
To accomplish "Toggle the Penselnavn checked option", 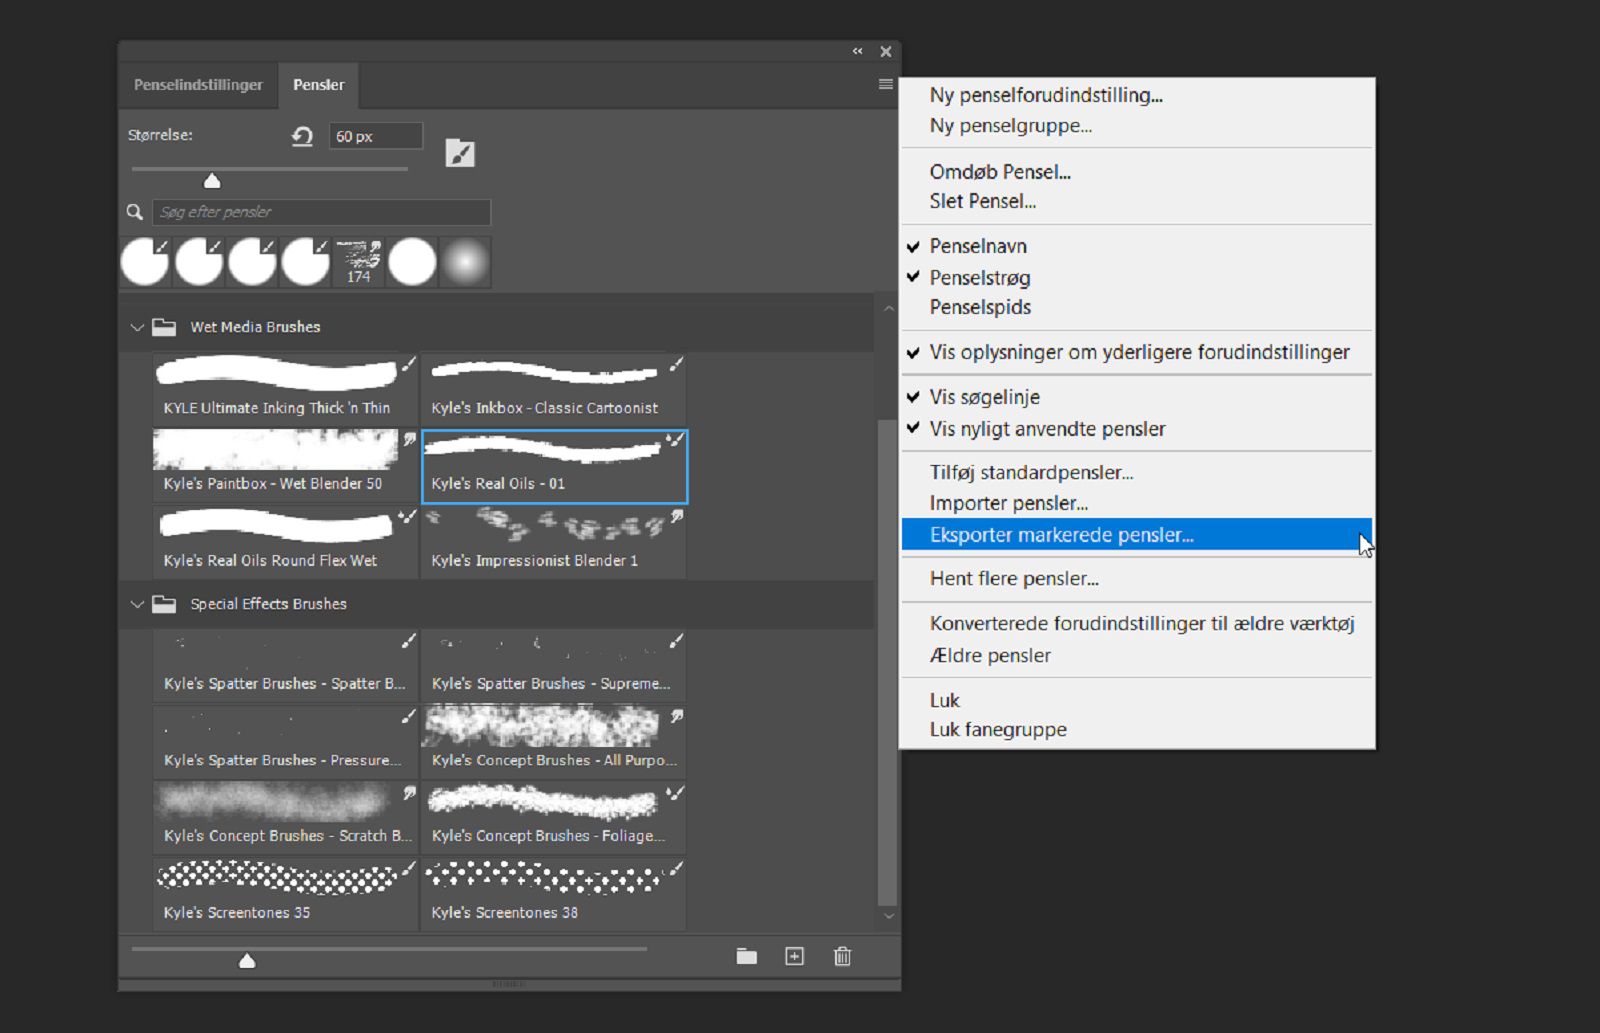I will [x=1137, y=246].
